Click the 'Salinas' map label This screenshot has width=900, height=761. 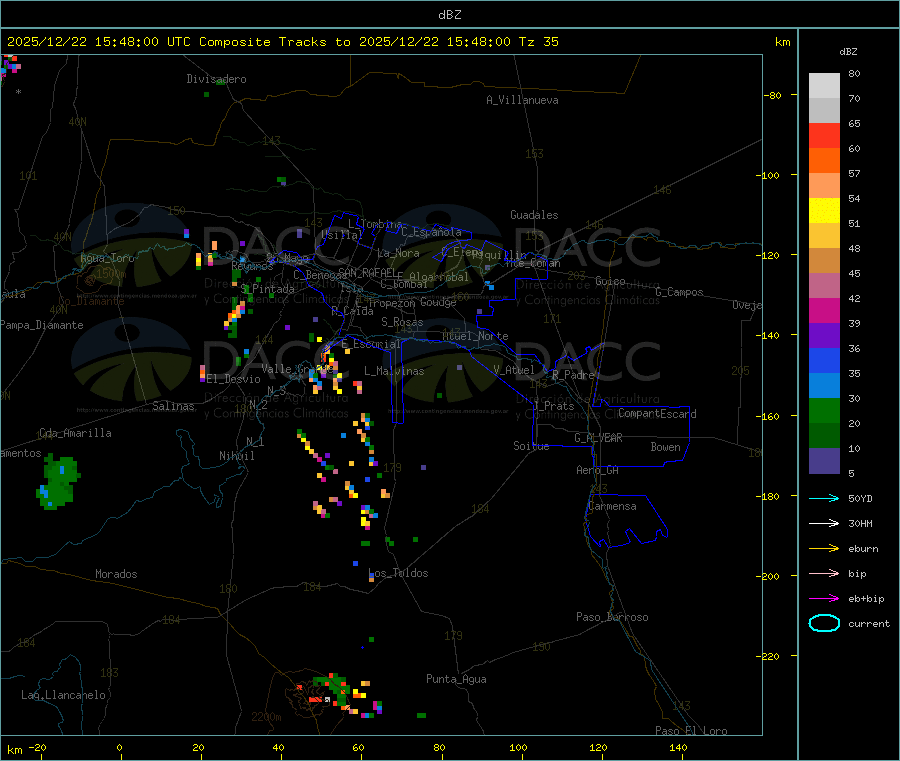pos(173,406)
